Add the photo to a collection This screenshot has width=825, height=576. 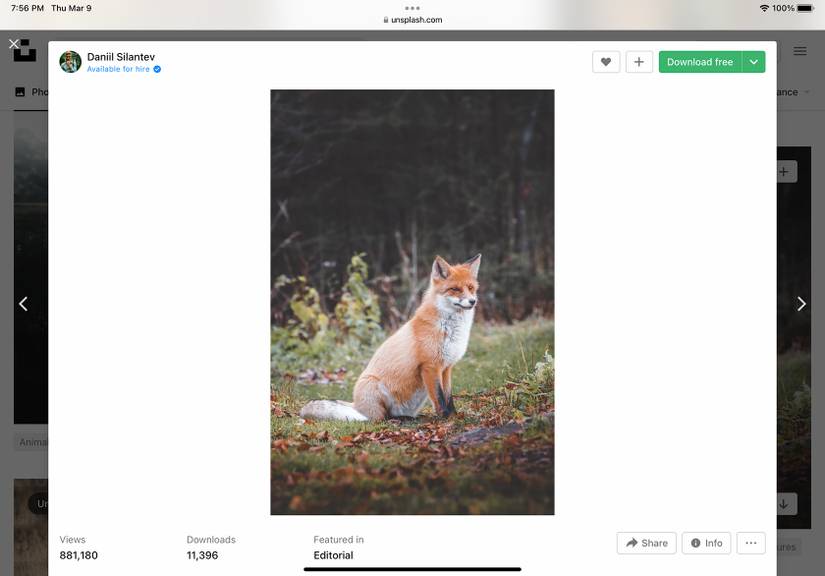(x=639, y=61)
